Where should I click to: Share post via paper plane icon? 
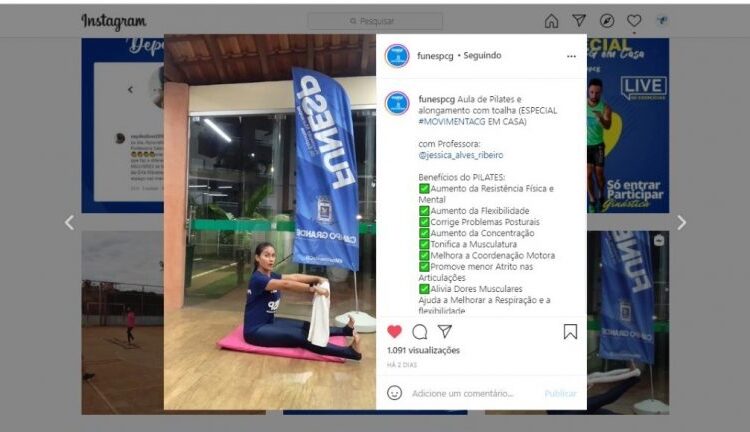coord(445,331)
